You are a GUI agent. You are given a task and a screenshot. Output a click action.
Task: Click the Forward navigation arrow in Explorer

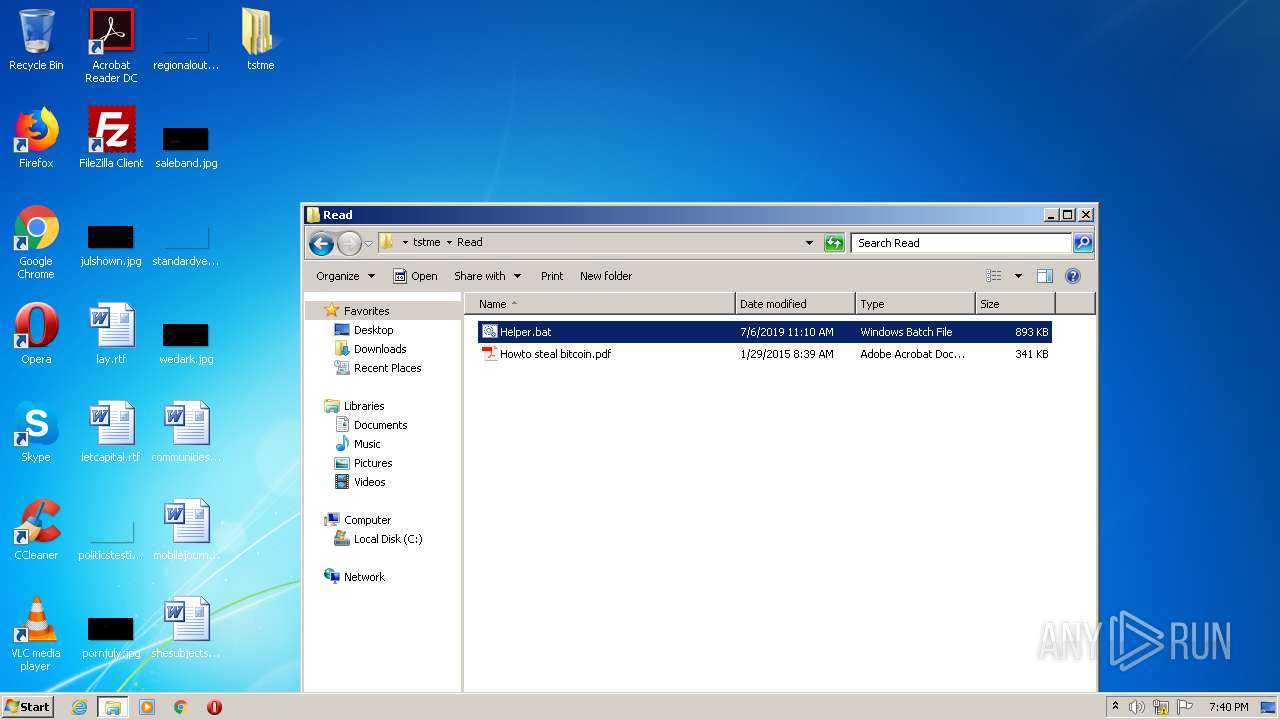tap(349, 243)
